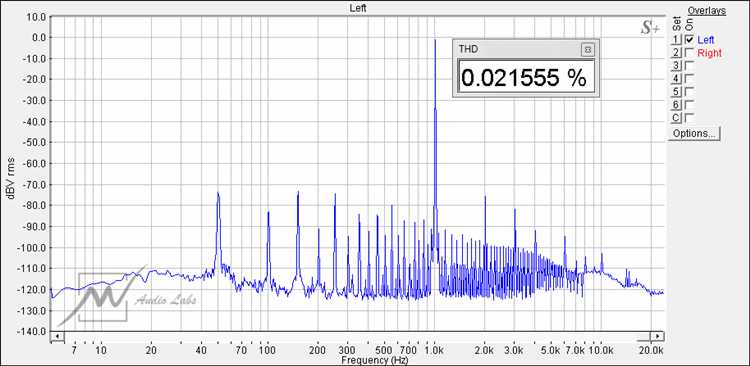The width and height of the screenshot is (750, 366).
Task: Disable the Left overlay checkbox
Action: (x=689, y=40)
